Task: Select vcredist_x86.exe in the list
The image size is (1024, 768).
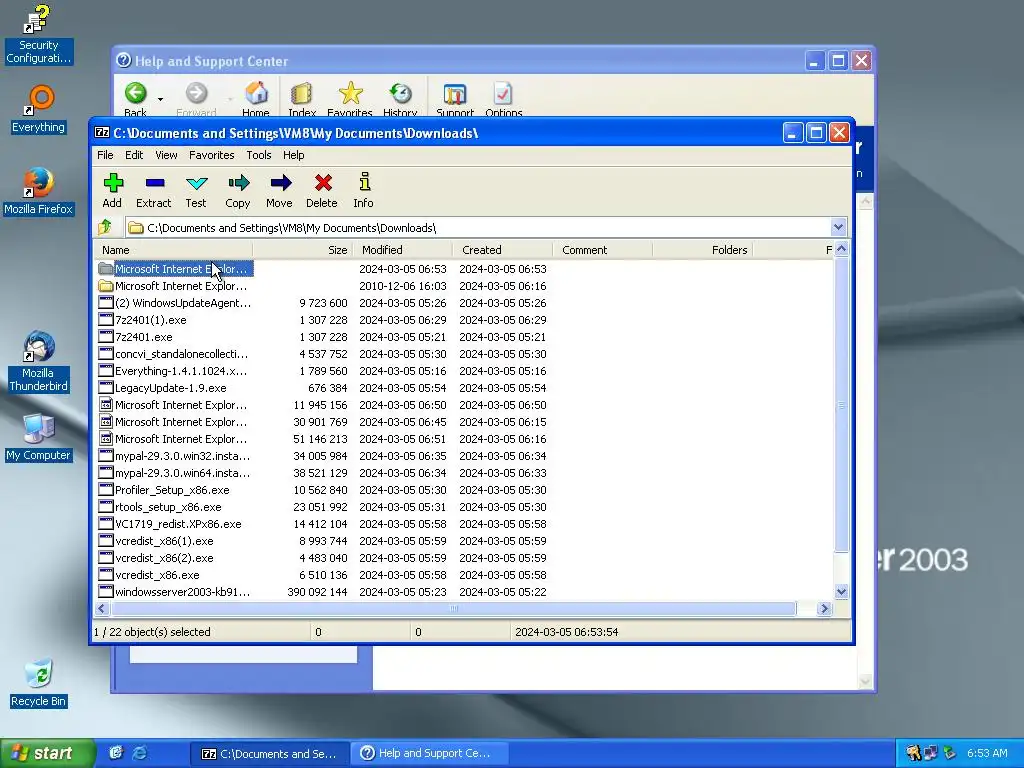Action: coord(157,575)
